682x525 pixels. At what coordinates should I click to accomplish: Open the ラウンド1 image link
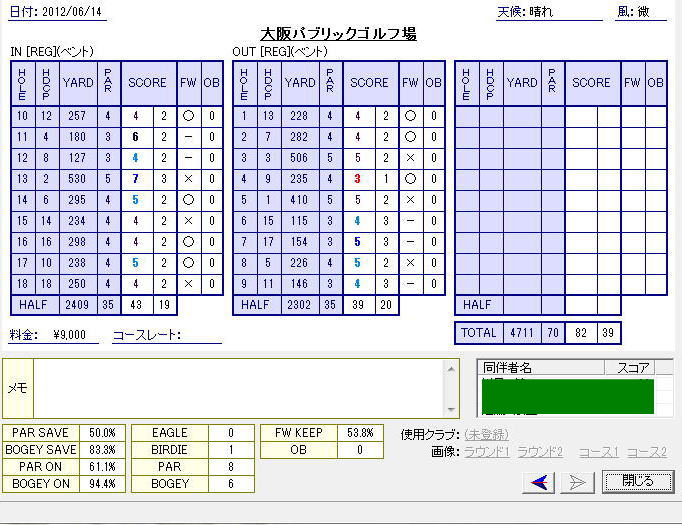(x=486, y=452)
